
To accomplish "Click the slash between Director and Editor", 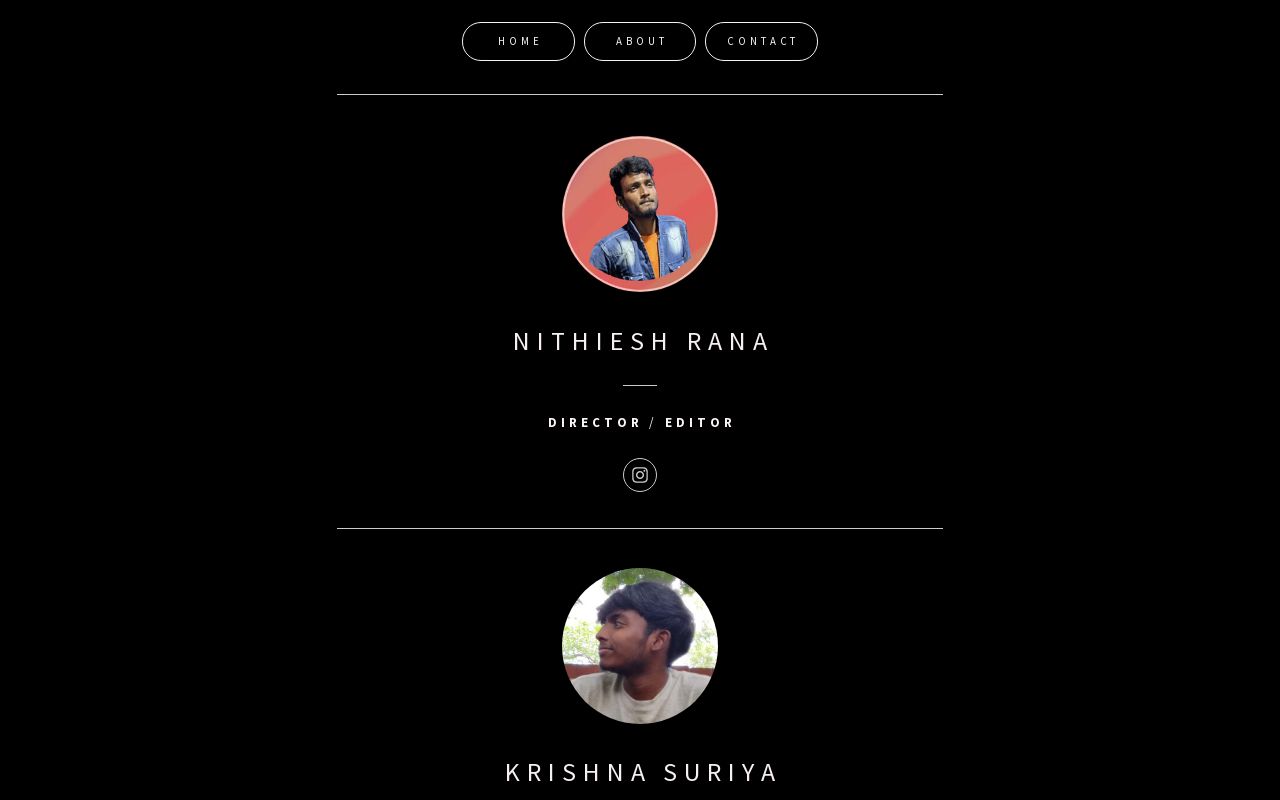I will coord(653,422).
